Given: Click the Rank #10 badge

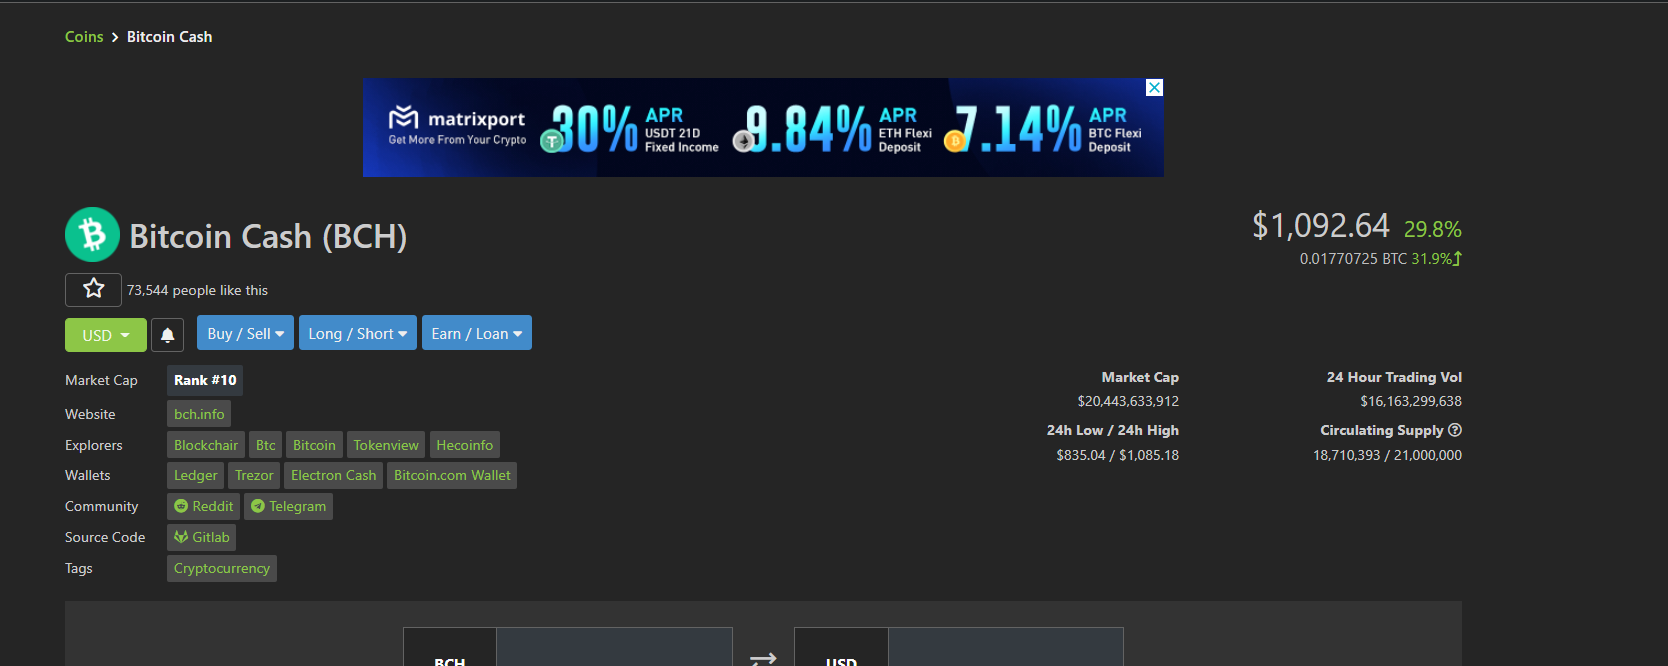Looking at the screenshot, I should pyautogui.click(x=205, y=380).
